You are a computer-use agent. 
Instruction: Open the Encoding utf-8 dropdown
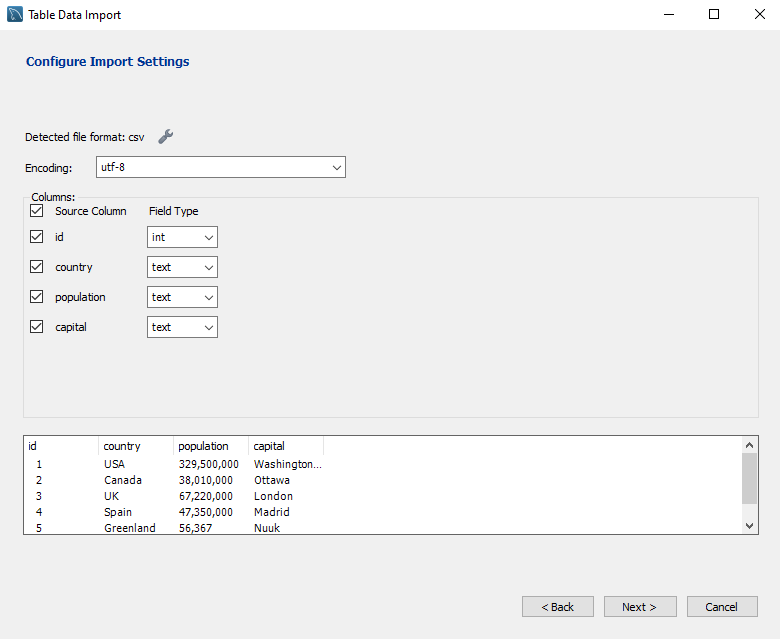(221, 167)
